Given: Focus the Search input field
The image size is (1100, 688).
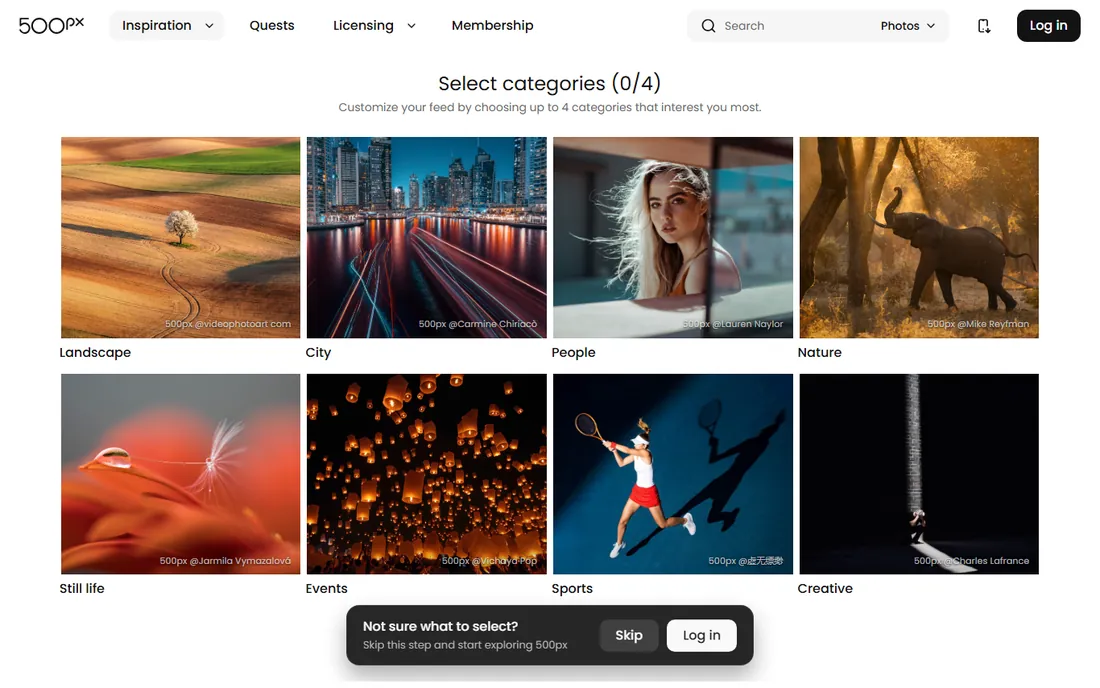Looking at the screenshot, I should coord(796,26).
